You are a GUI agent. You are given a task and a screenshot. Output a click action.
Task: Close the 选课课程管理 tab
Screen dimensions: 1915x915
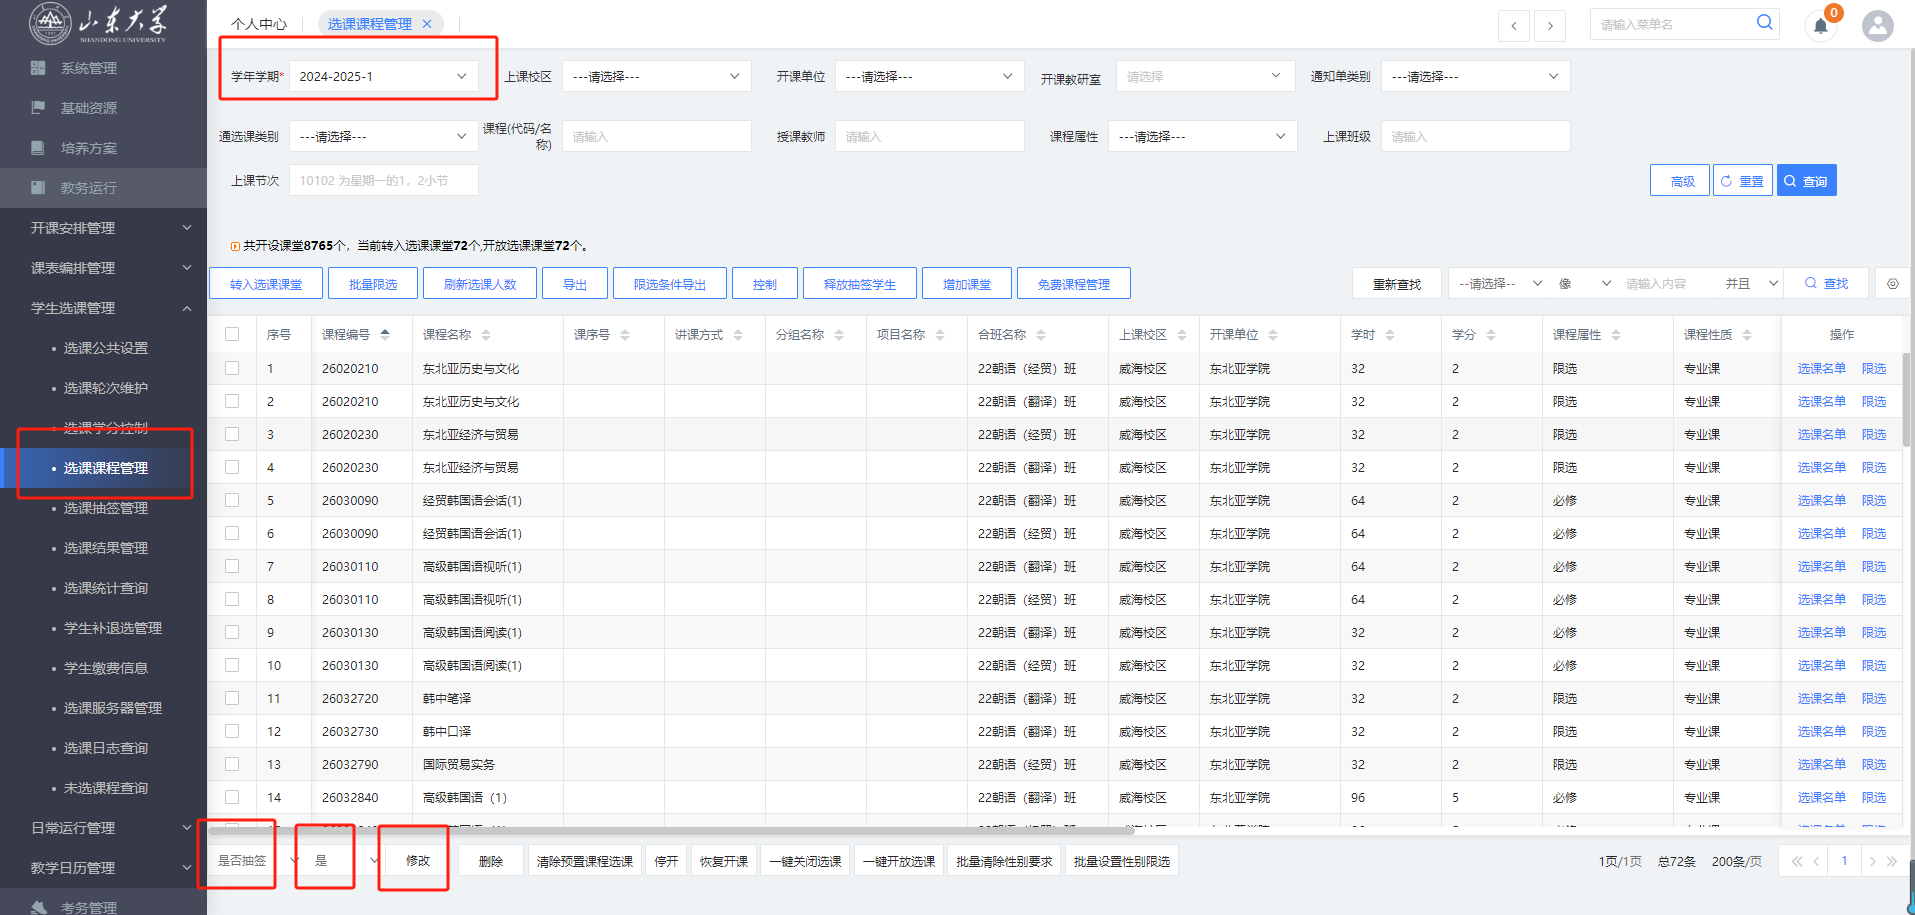pos(427,24)
